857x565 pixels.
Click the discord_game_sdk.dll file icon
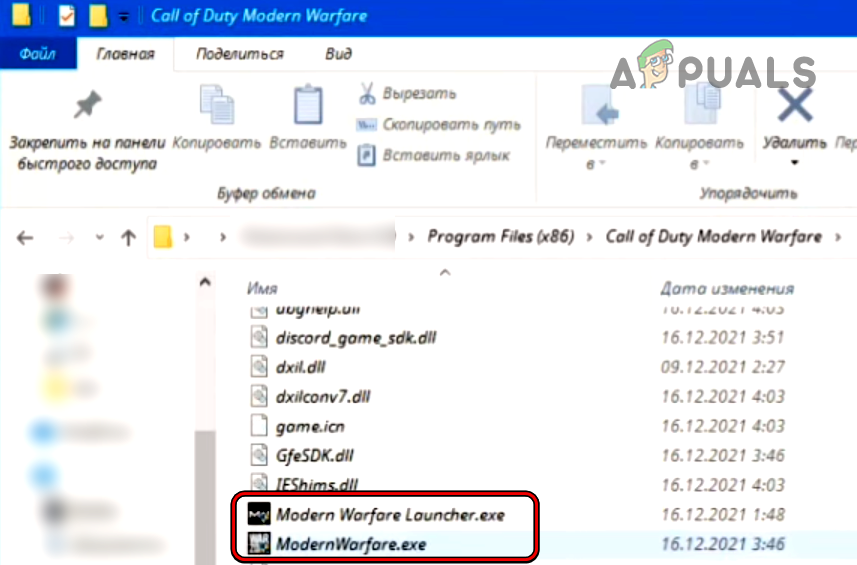259,337
